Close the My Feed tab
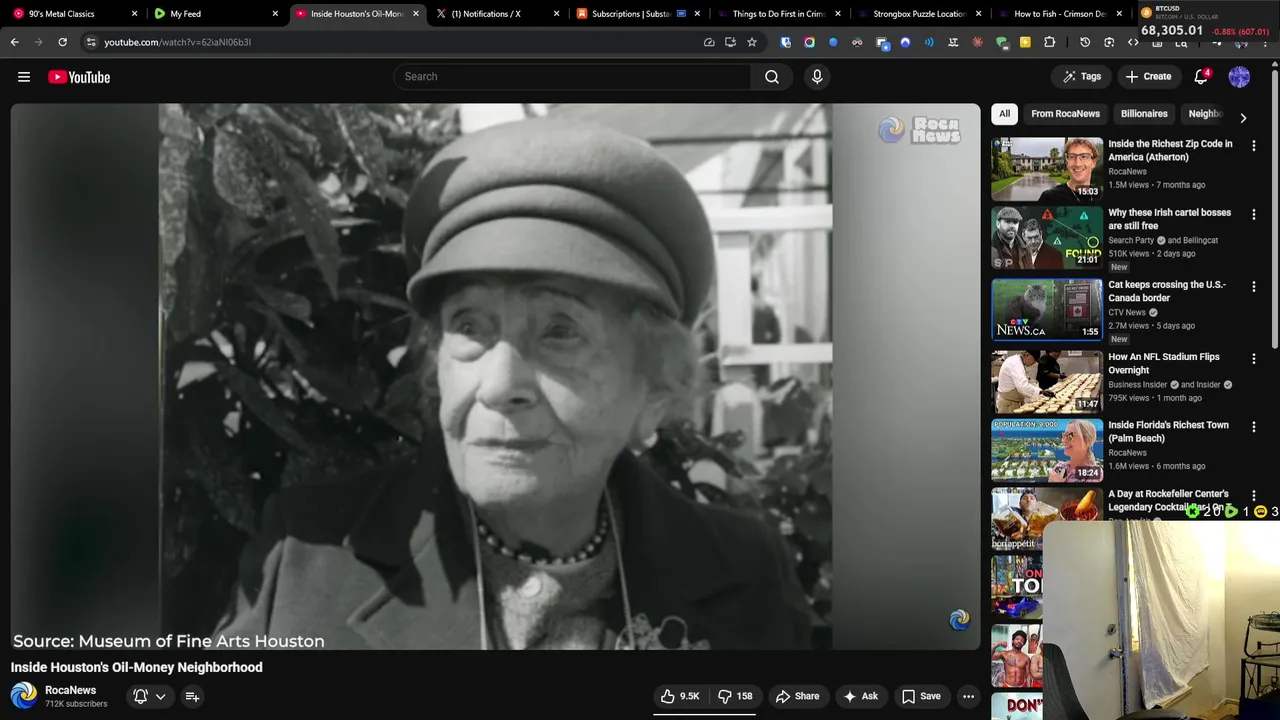 [275, 14]
